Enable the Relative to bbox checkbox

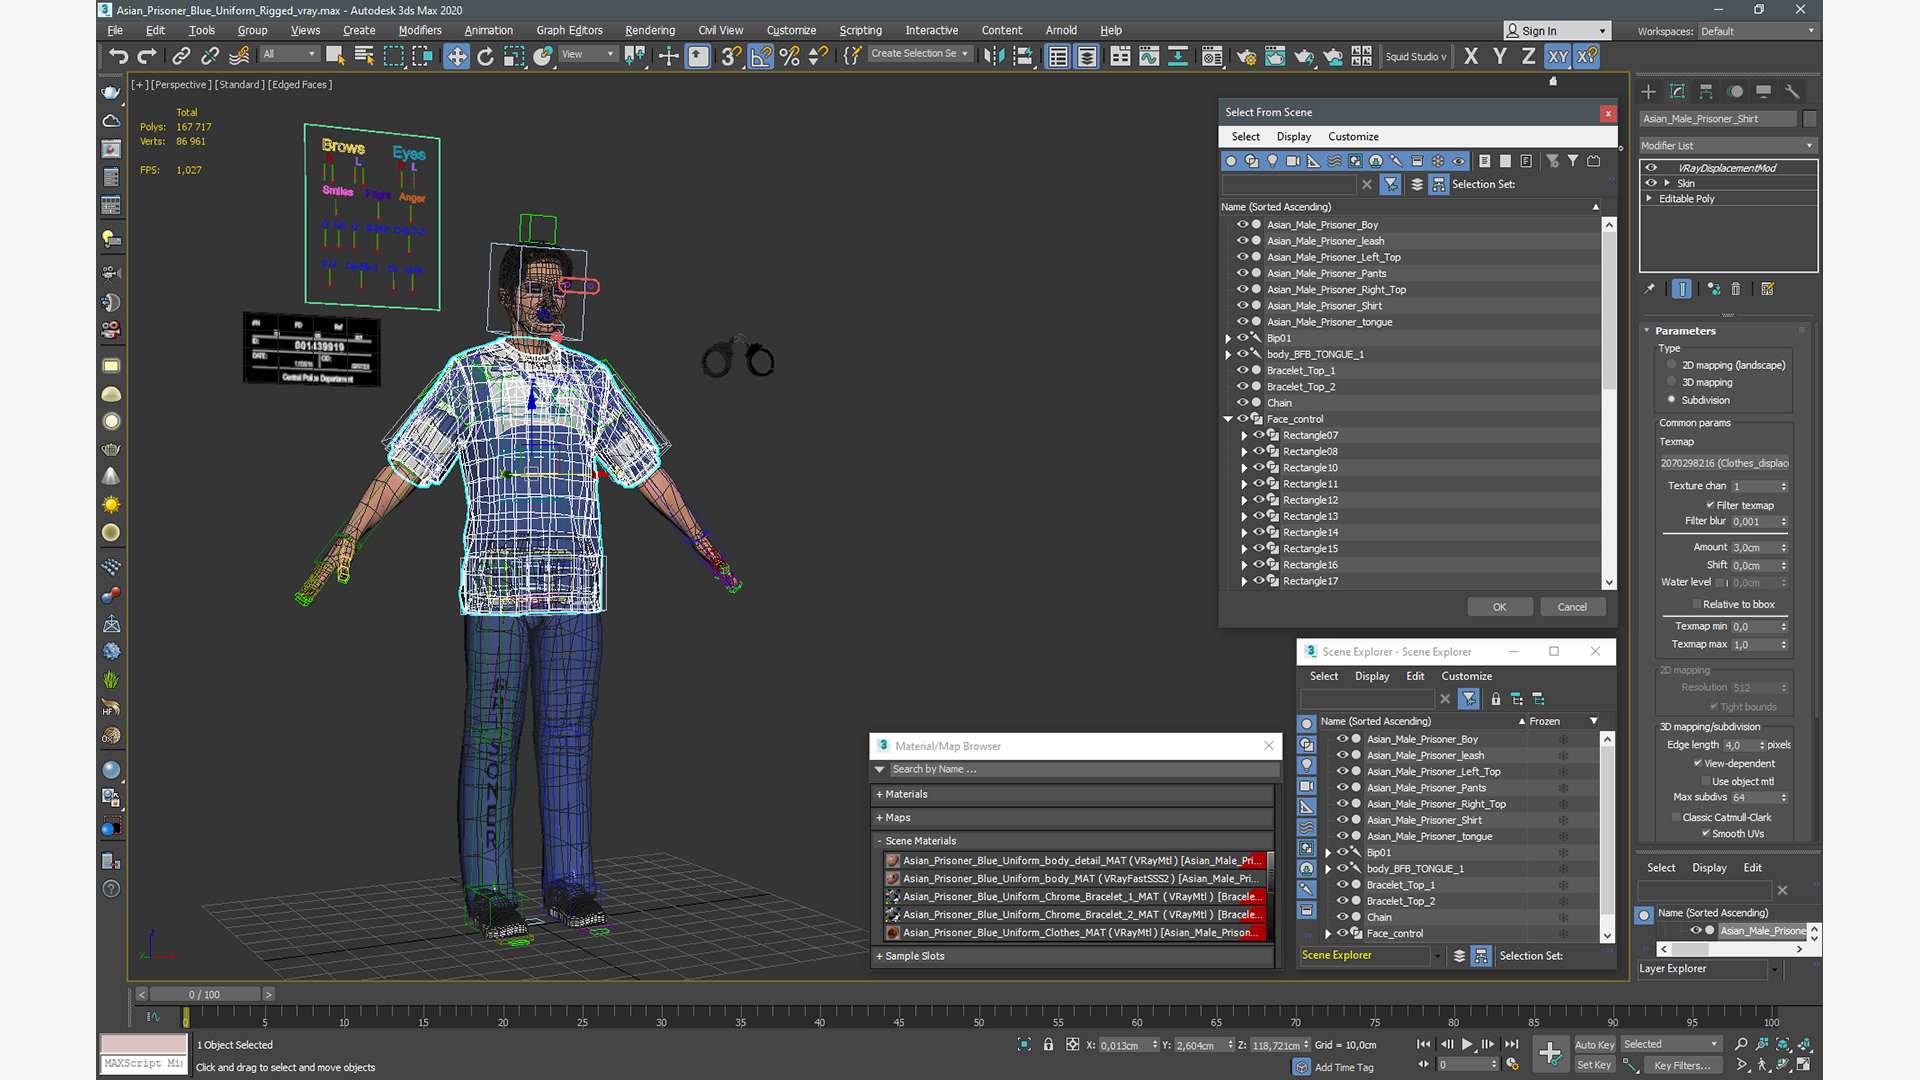point(1697,604)
